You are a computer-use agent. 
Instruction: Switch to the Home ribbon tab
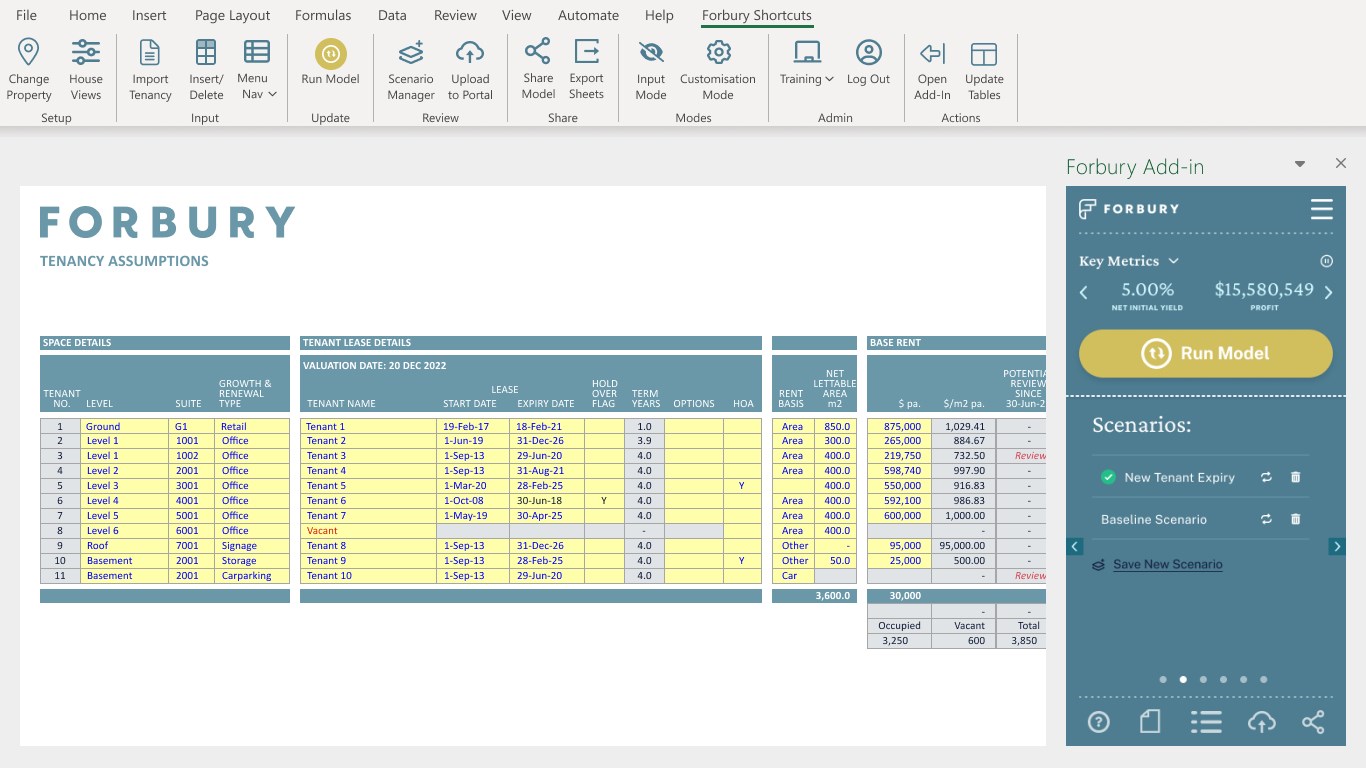(88, 15)
